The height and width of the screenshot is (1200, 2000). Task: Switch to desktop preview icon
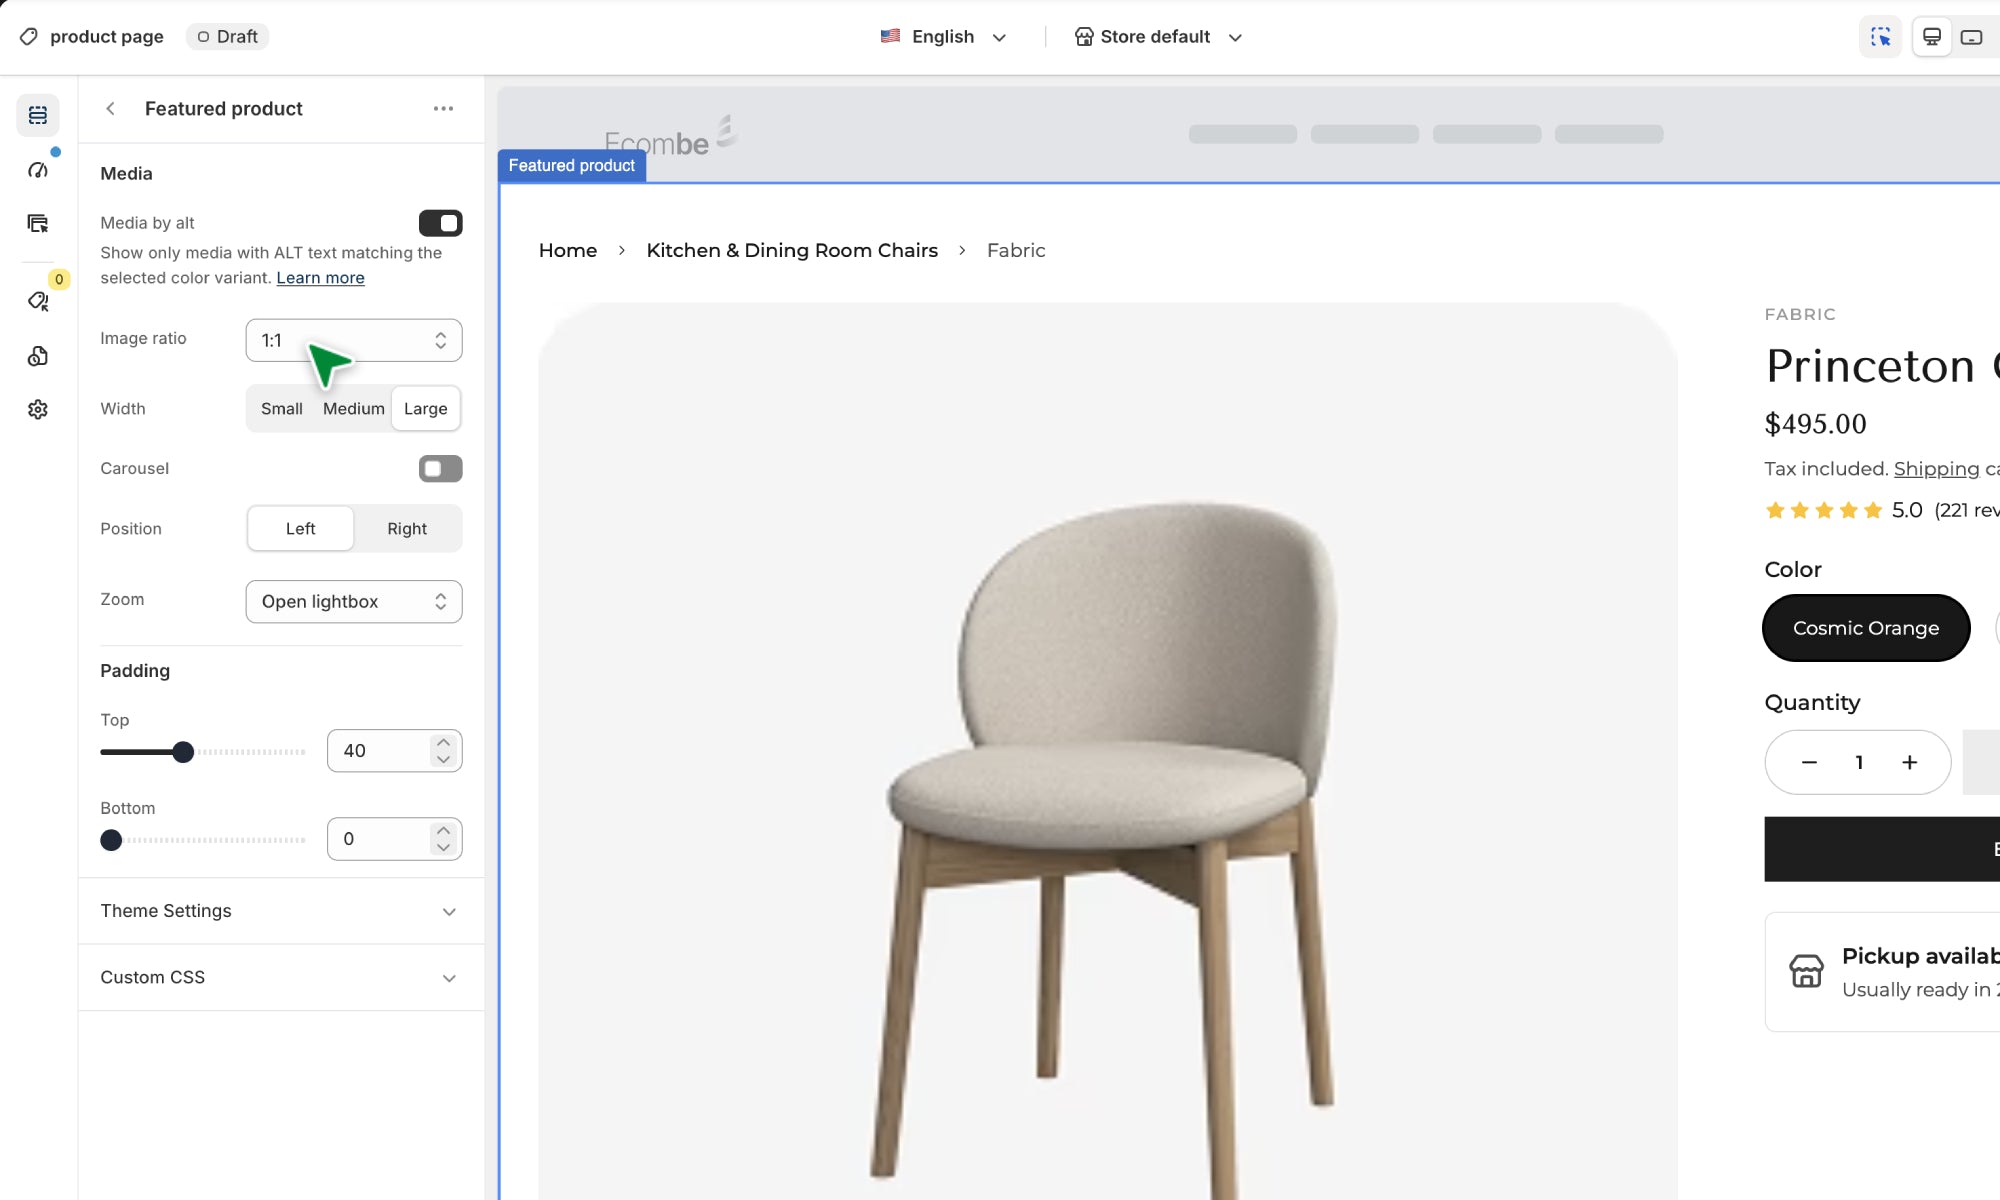(x=1932, y=37)
